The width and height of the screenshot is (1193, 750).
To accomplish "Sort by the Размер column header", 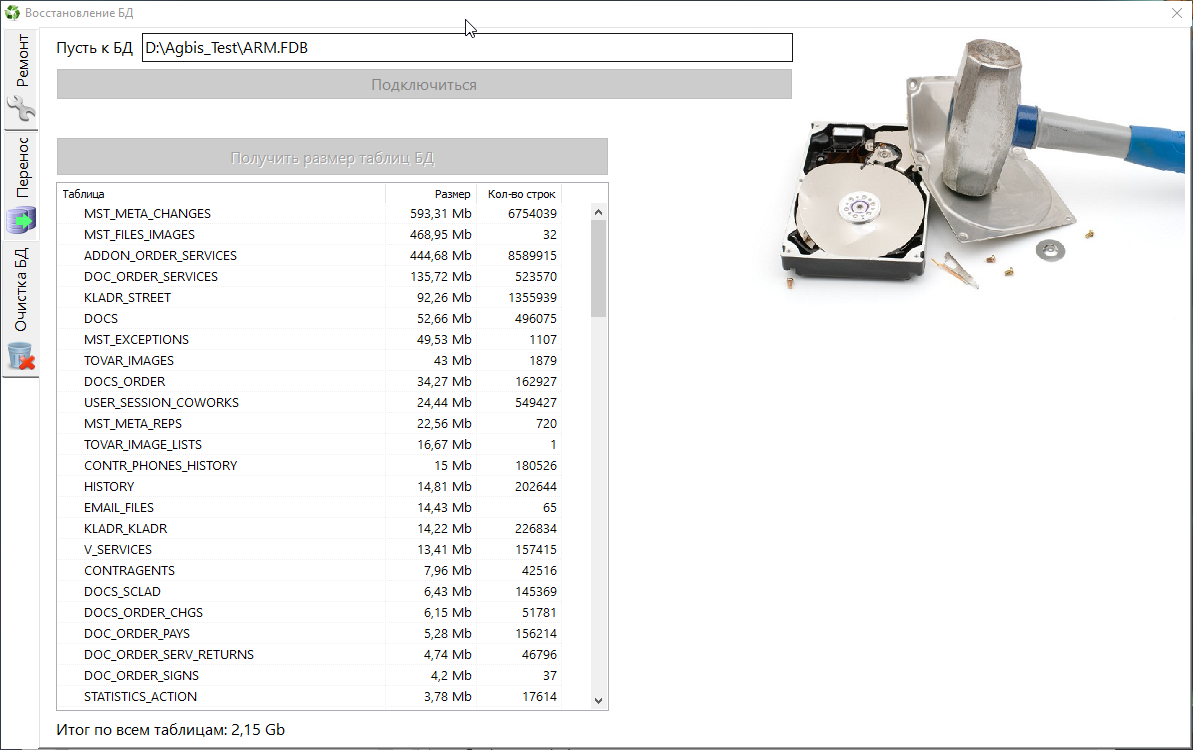I will coord(431,194).
